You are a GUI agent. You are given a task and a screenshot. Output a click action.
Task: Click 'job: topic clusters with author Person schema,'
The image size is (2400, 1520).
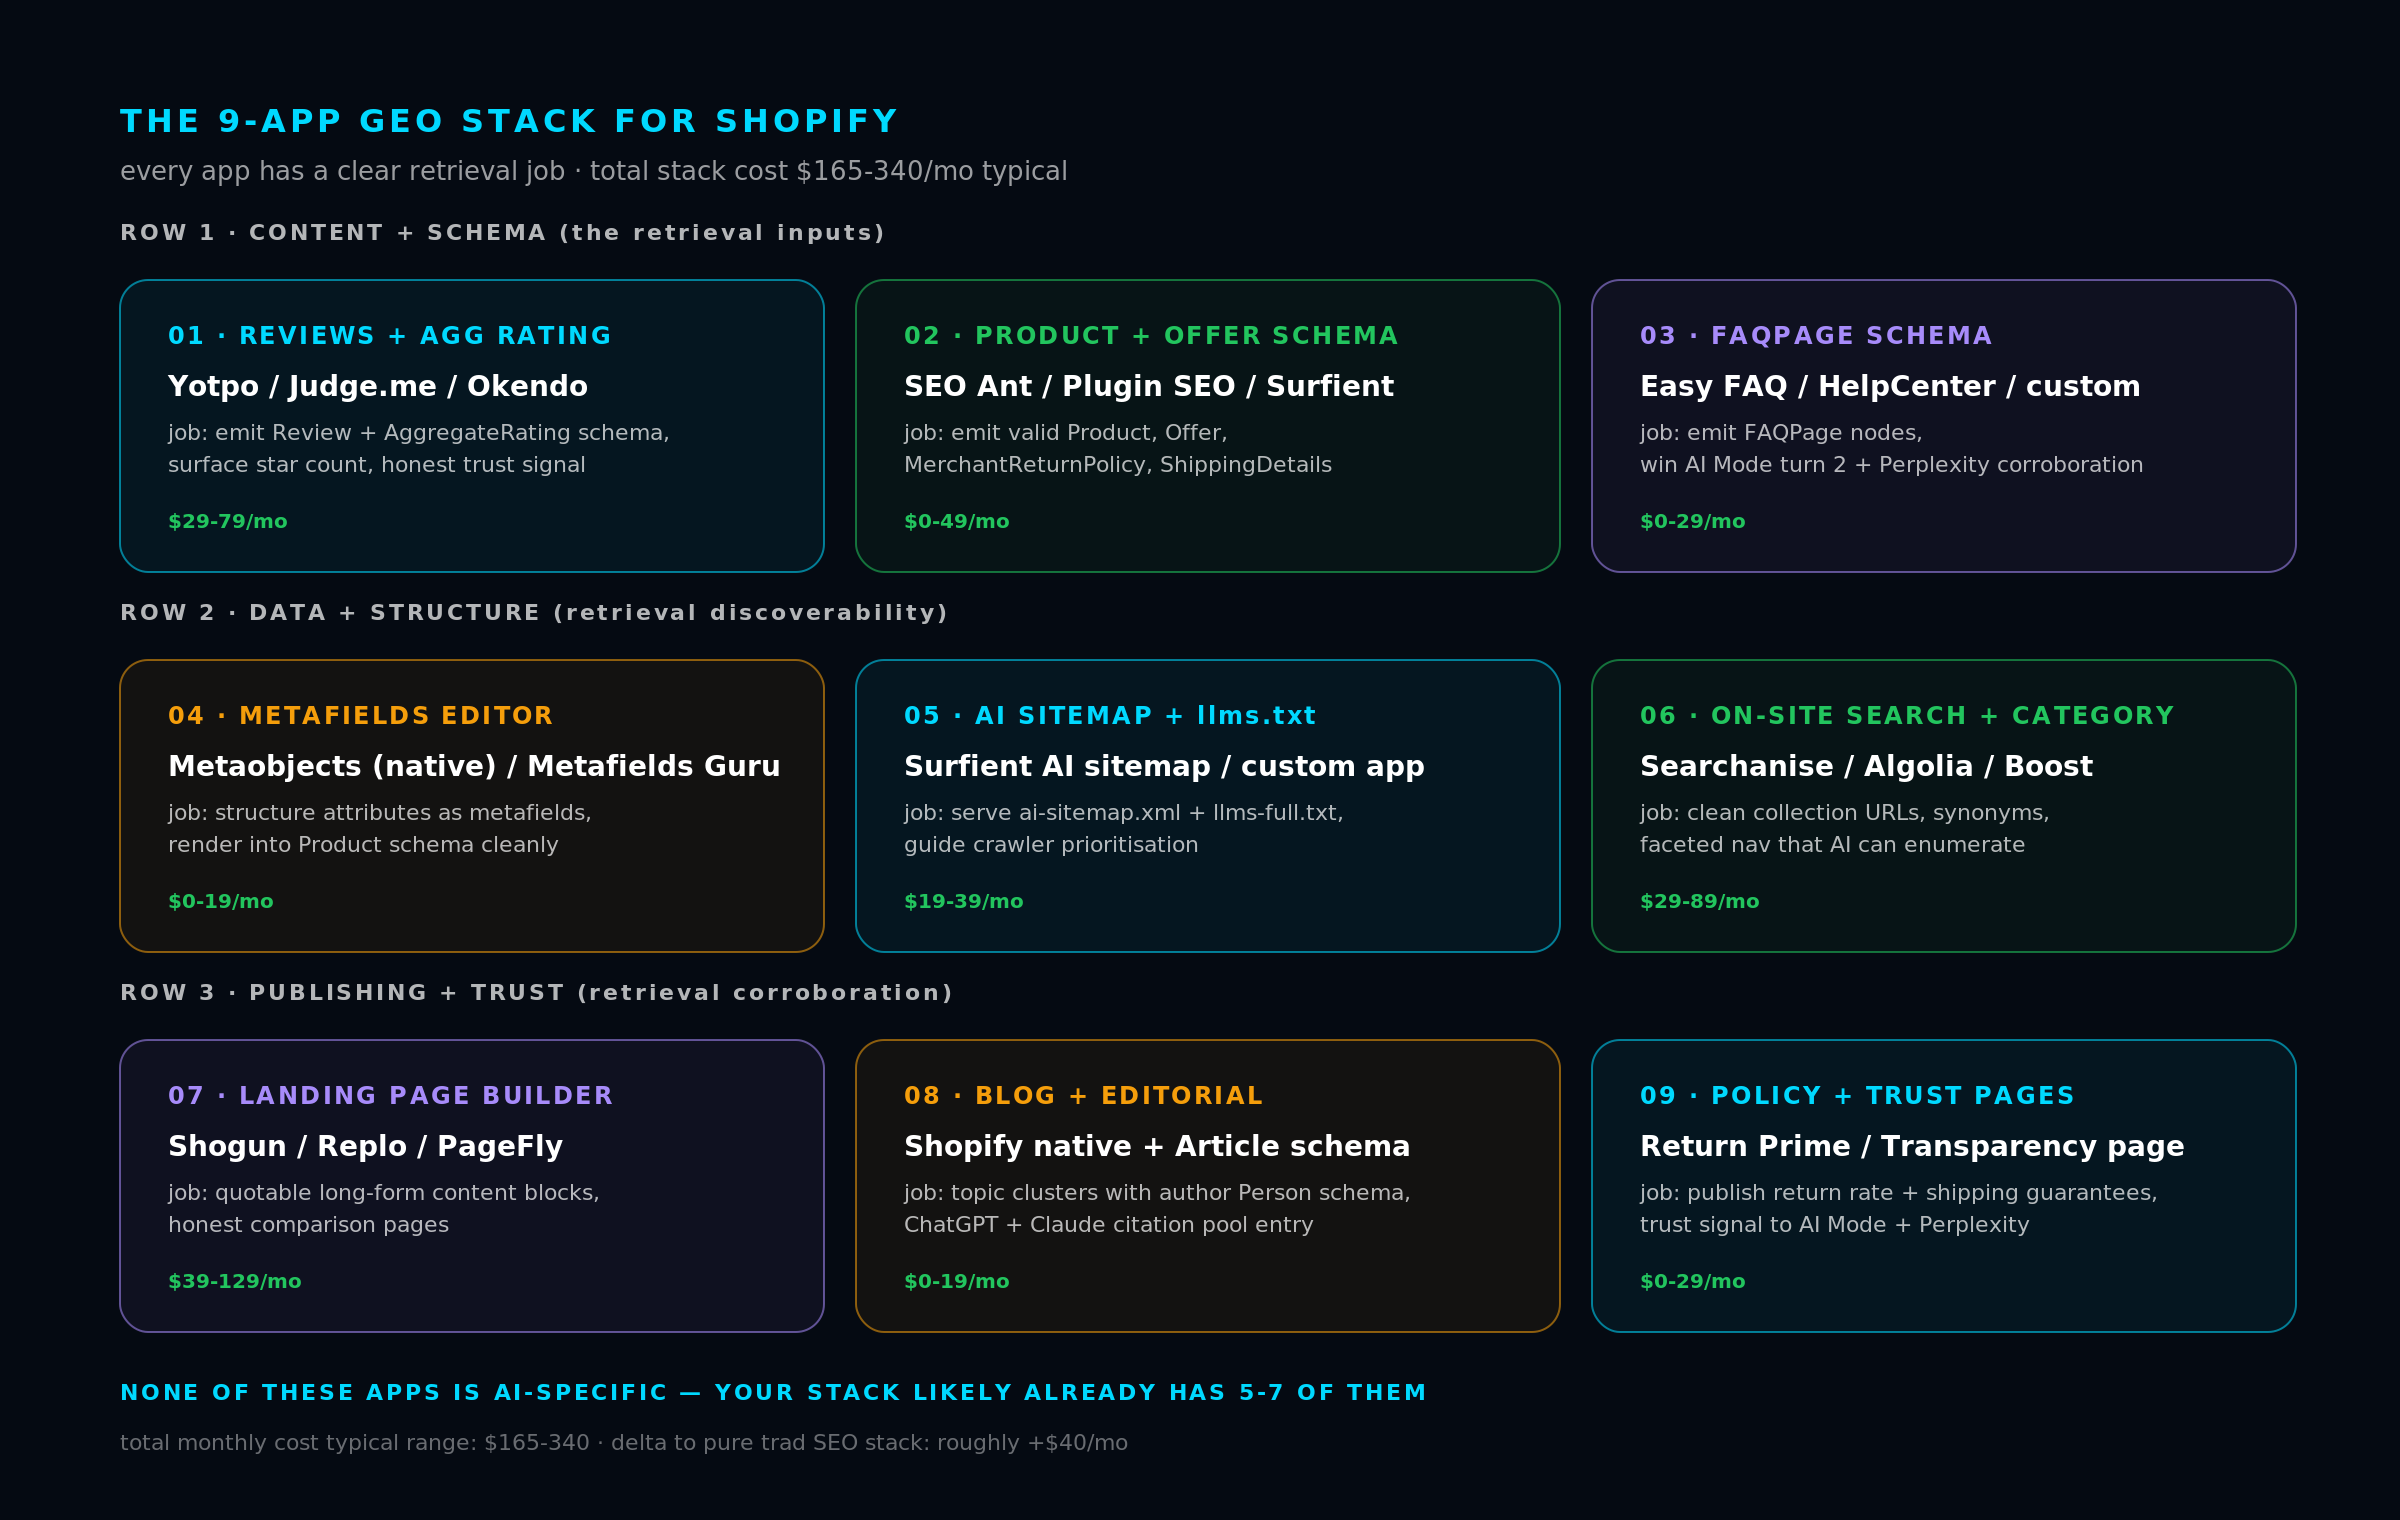click(1157, 1193)
